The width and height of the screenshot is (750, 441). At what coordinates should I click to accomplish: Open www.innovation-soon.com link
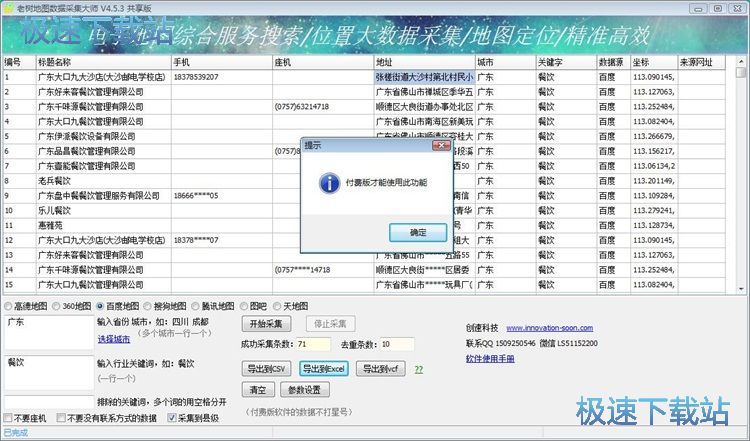pyautogui.click(x=550, y=328)
